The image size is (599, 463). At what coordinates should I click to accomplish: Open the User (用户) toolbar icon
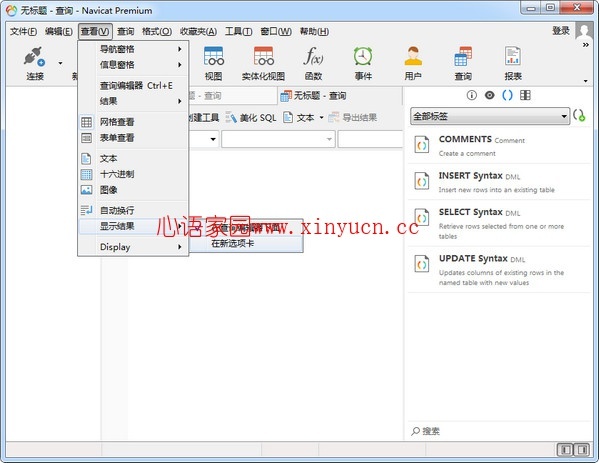coord(413,57)
